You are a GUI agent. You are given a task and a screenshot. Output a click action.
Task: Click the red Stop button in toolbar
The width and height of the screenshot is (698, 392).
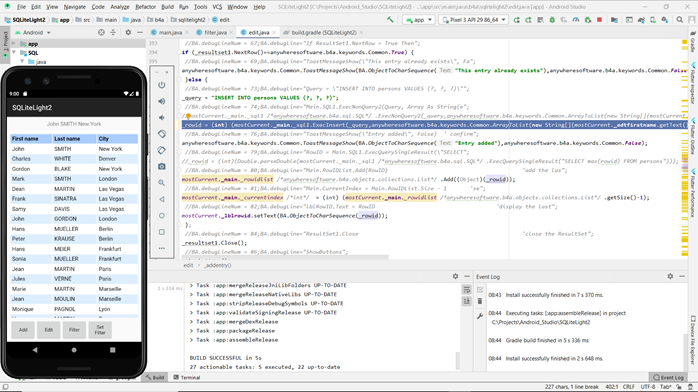[x=600, y=20]
